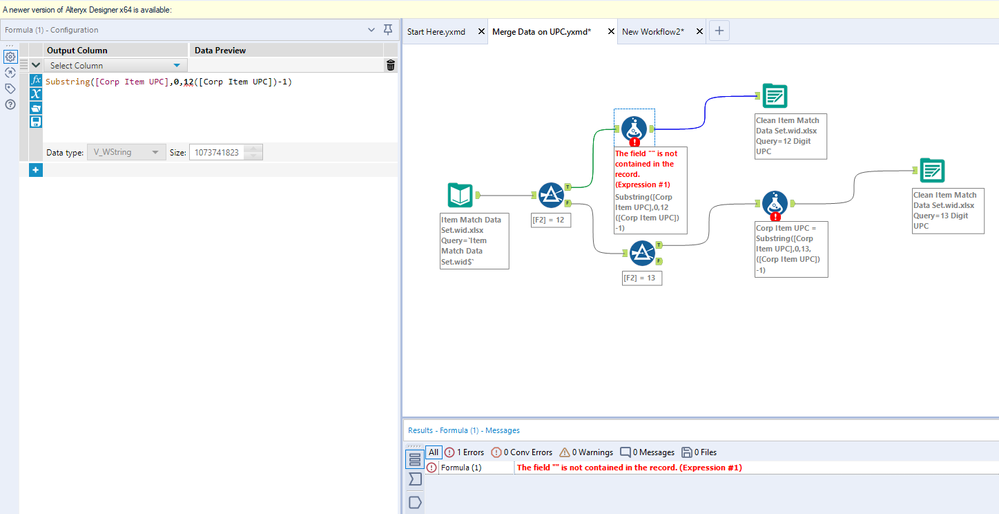The width and height of the screenshot is (999, 514).
Task: Toggle the 0 Warnings filter
Action: [x=586, y=452]
